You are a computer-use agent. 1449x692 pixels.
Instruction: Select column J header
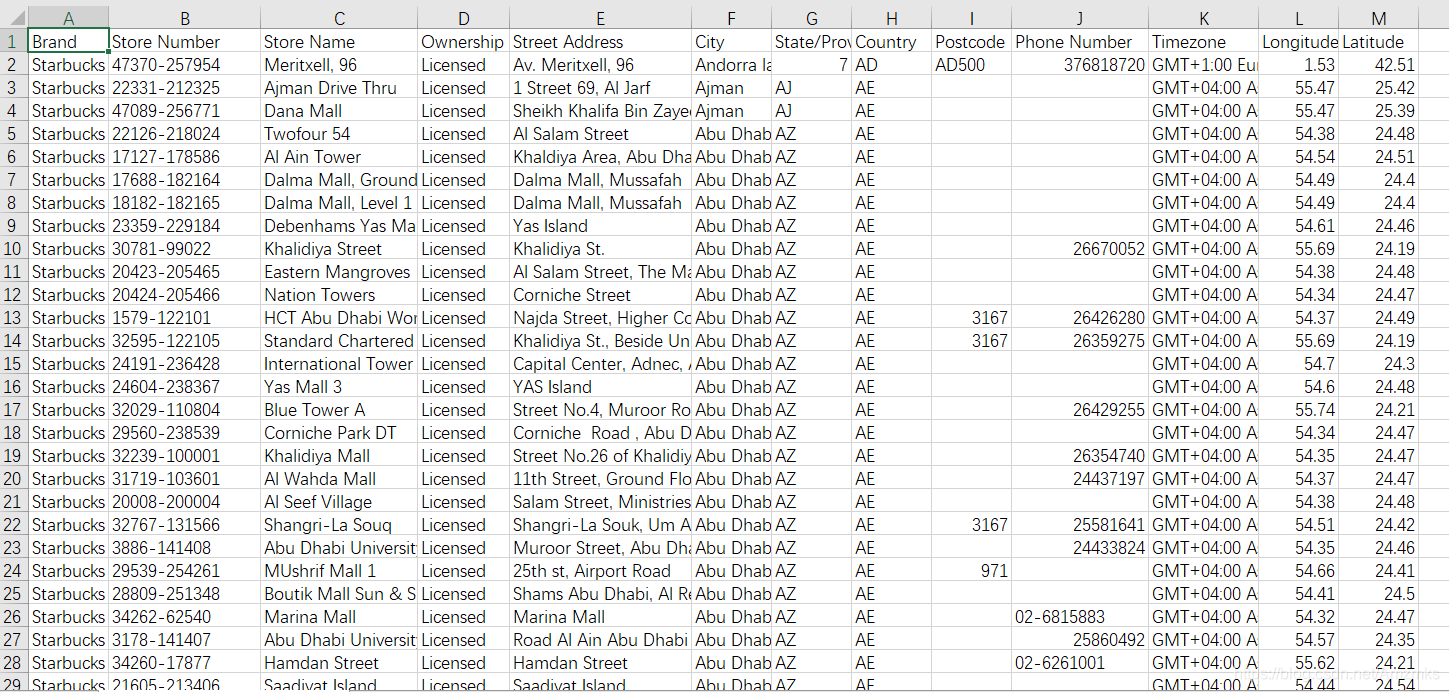(x=1080, y=18)
